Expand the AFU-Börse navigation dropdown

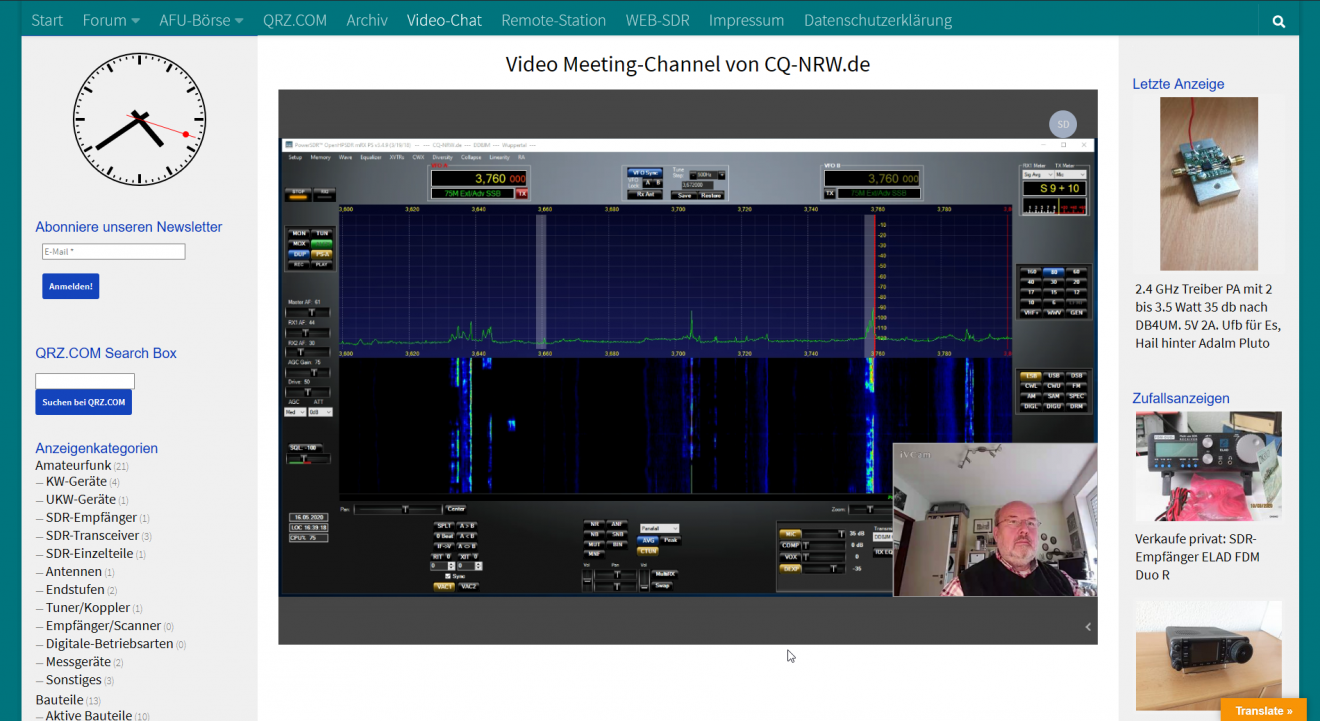pyautogui.click(x=201, y=20)
